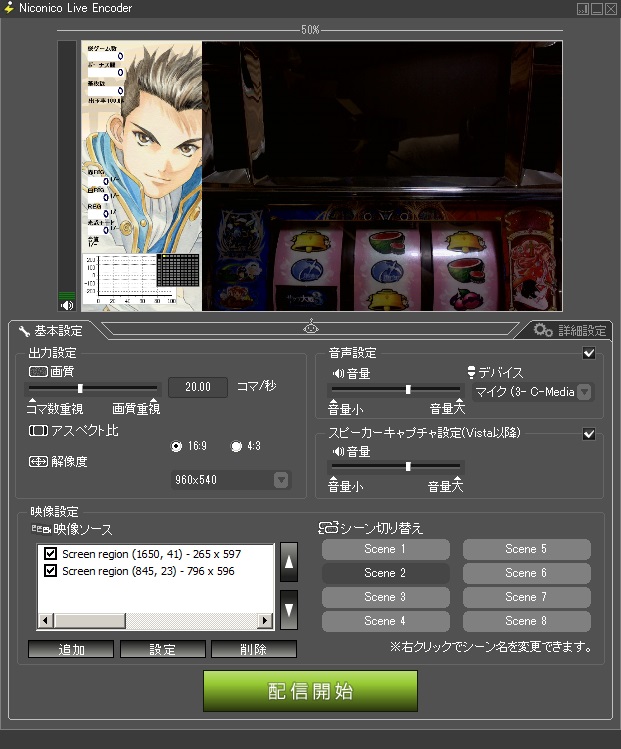
Task: Click the 画質 quality icon
Action: point(38,372)
